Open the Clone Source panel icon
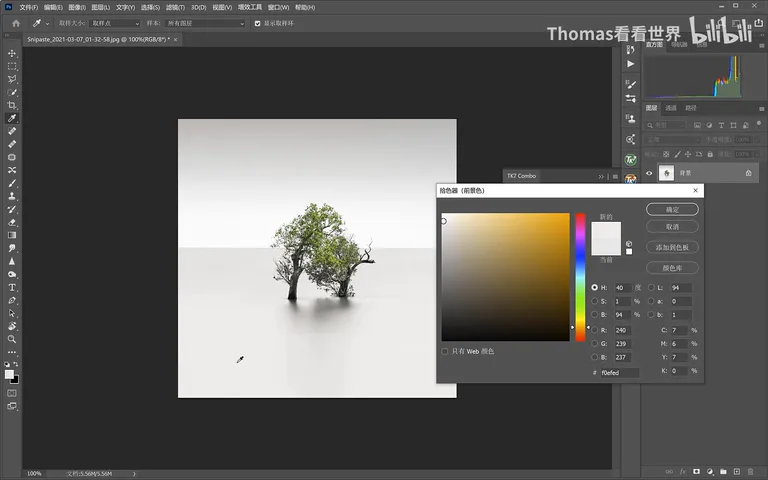Image resolution: width=768 pixels, height=480 pixels. coord(630,118)
